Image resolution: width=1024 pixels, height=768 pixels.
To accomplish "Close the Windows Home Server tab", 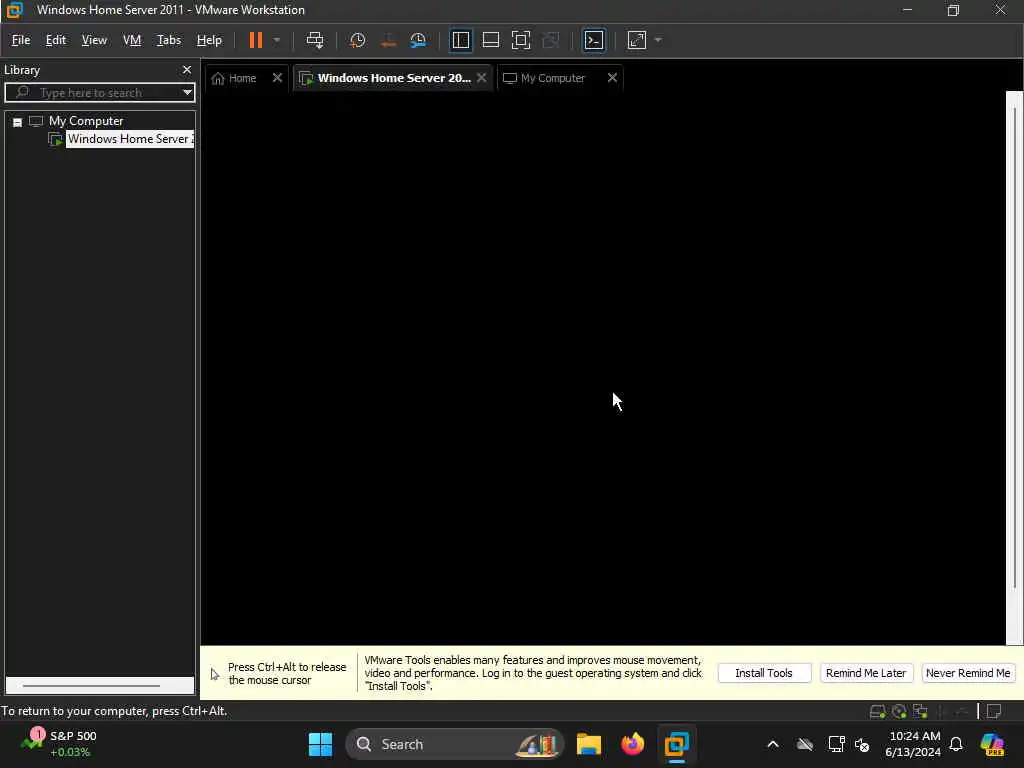I will 481,78.
